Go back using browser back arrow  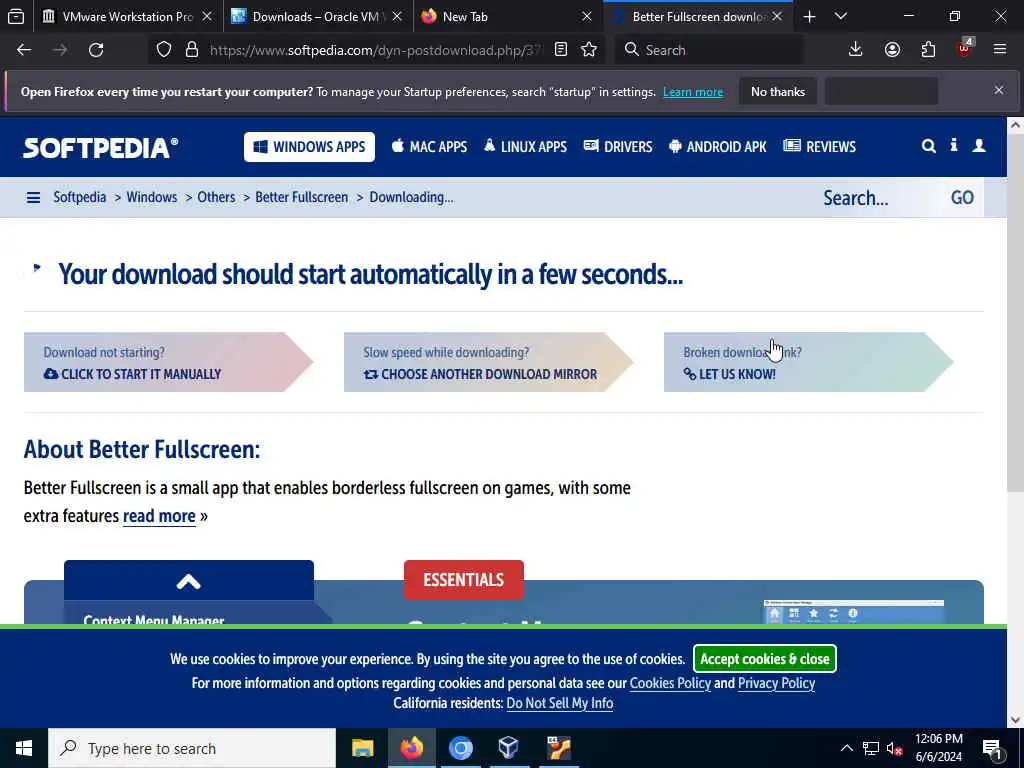pos(24,50)
